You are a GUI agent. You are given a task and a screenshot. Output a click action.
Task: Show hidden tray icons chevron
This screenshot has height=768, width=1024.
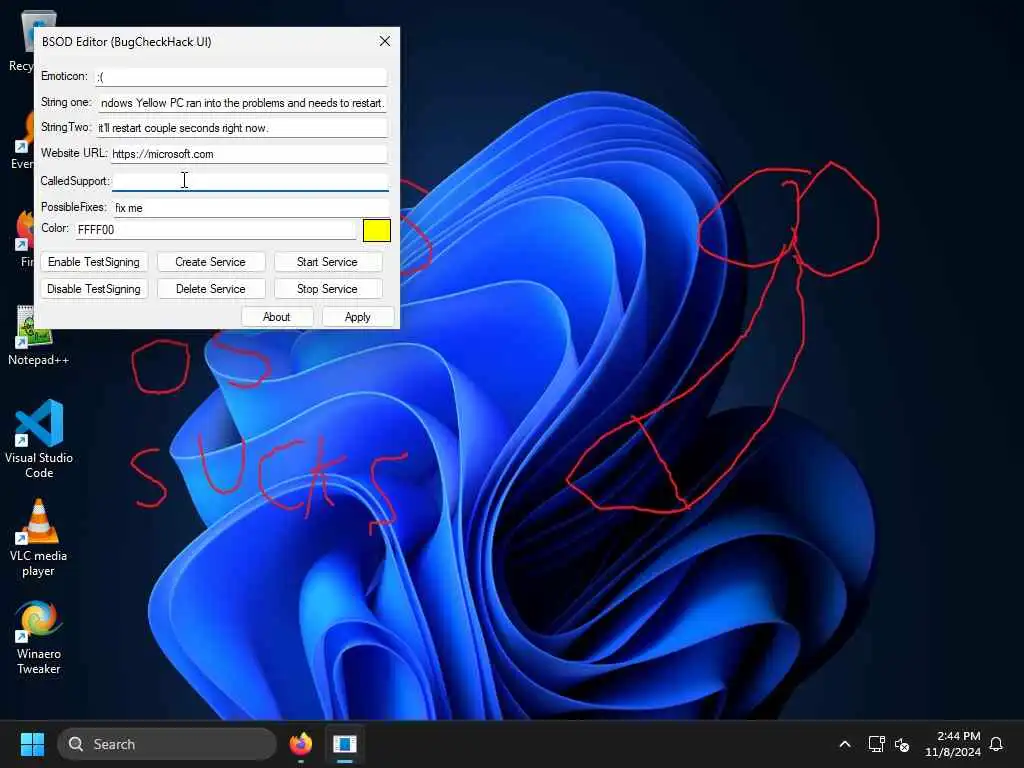tap(844, 744)
